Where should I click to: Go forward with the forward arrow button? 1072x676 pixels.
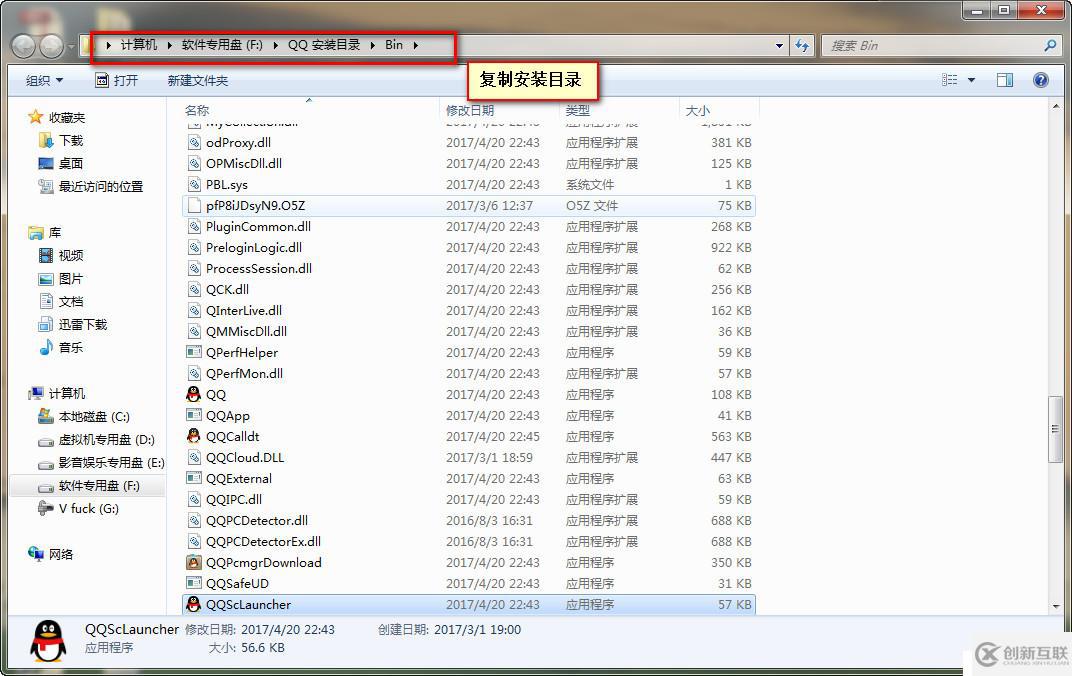click(52, 46)
